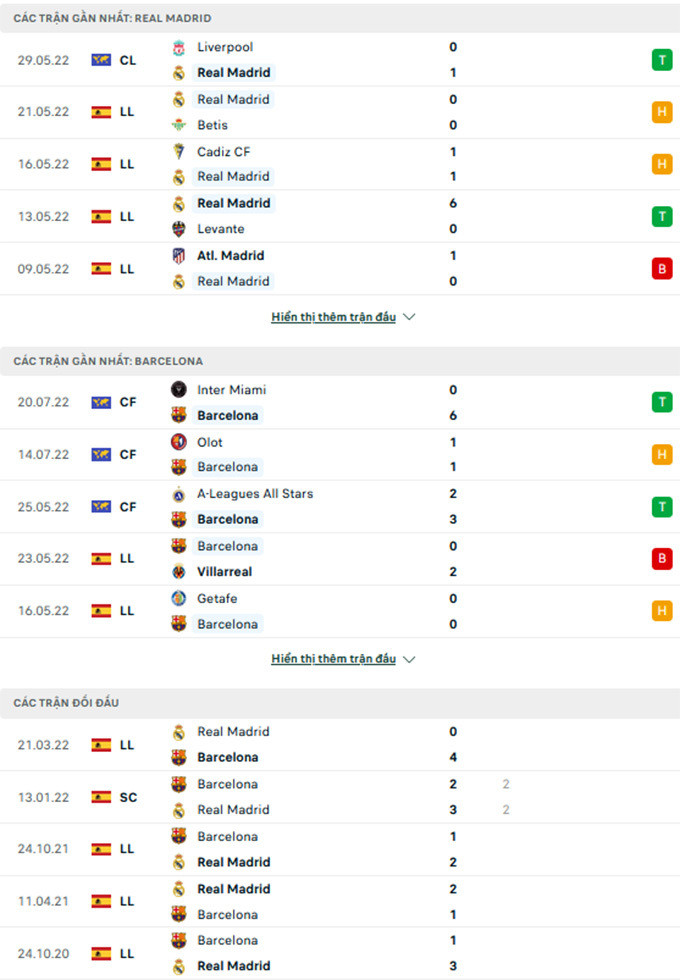Click the Villarreal club badge
This screenshot has width=680, height=980.
click(x=179, y=572)
